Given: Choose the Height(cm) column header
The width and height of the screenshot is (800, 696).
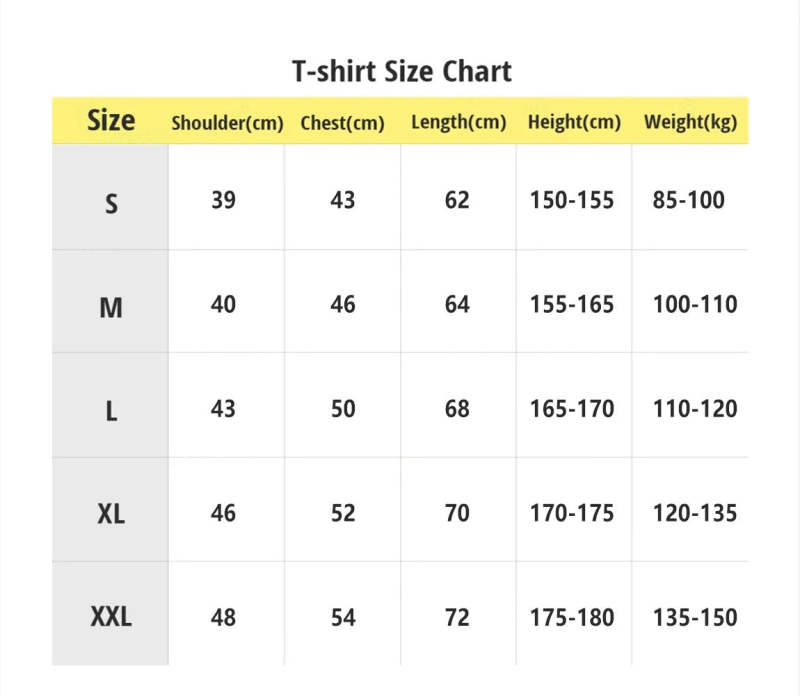Looking at the screenshot, I should click(x=574, y=123).
